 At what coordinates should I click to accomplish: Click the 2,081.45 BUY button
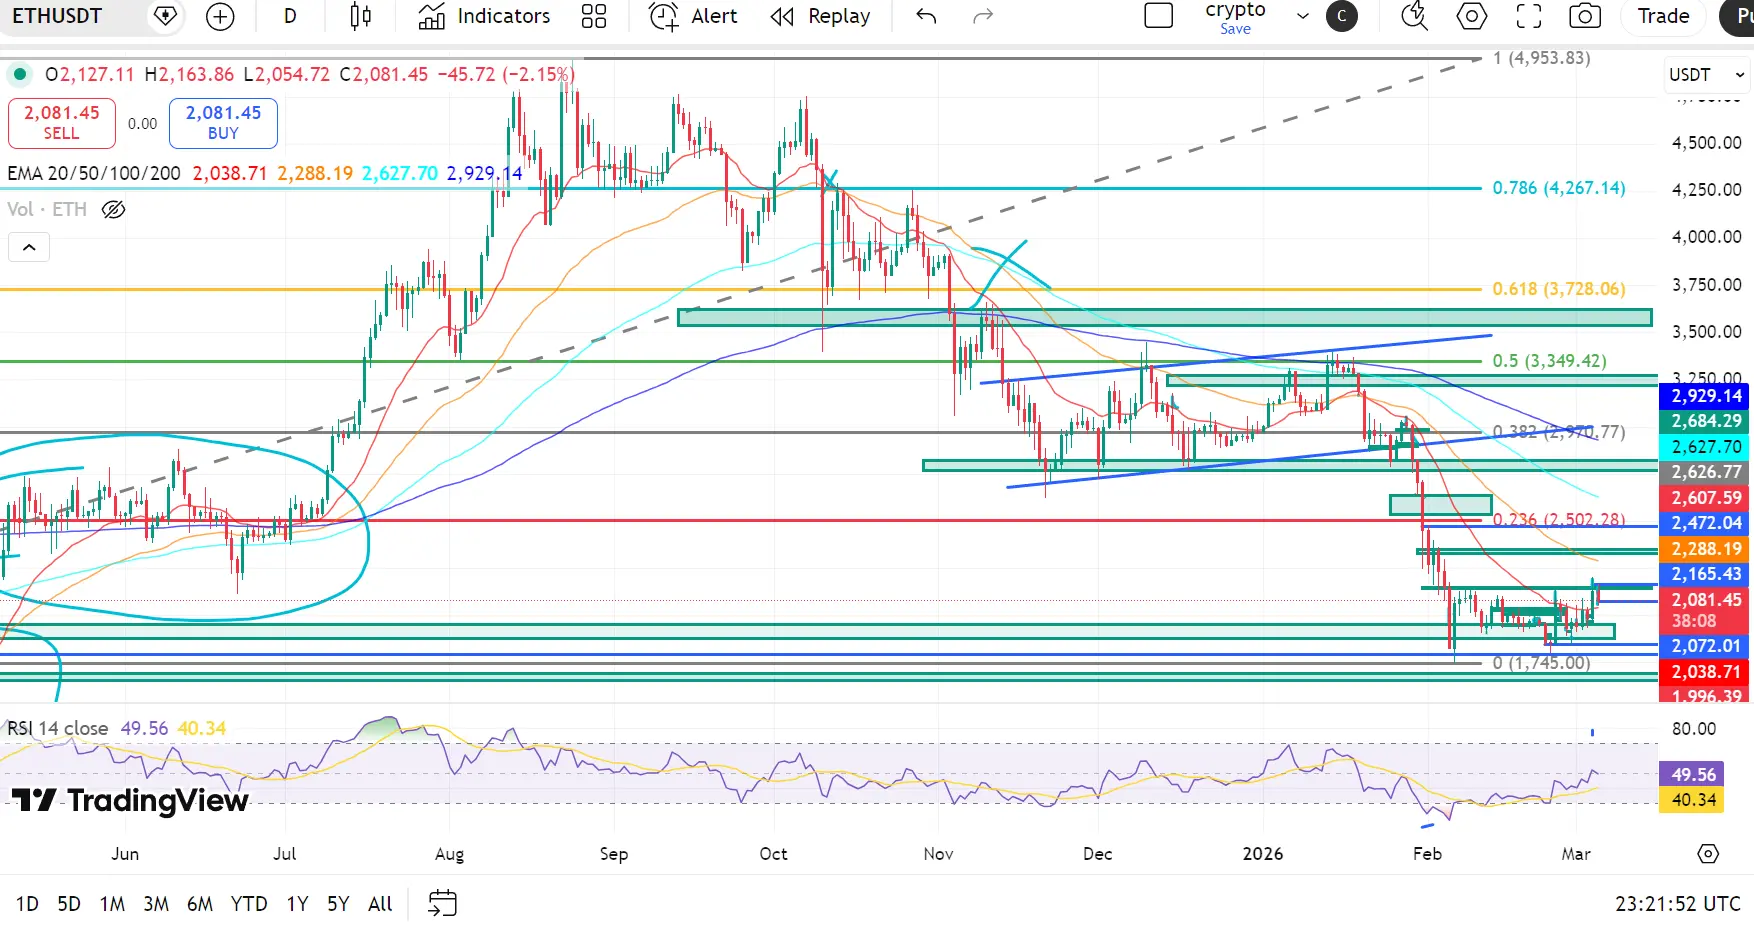click(x=223, y=122)
